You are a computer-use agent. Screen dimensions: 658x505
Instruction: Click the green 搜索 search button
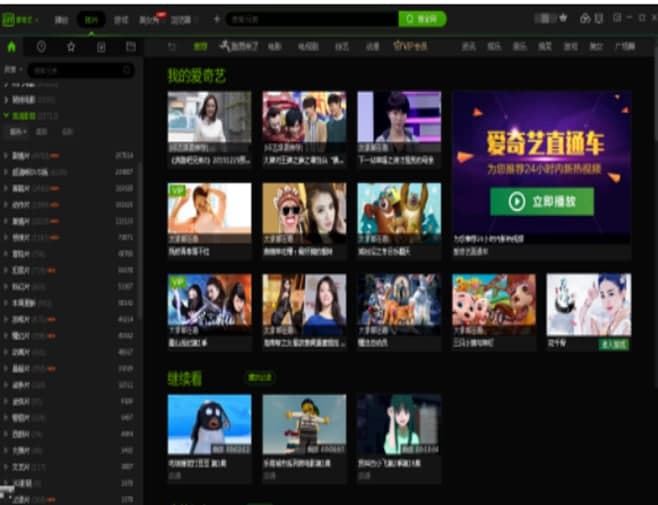pos(422,19)
